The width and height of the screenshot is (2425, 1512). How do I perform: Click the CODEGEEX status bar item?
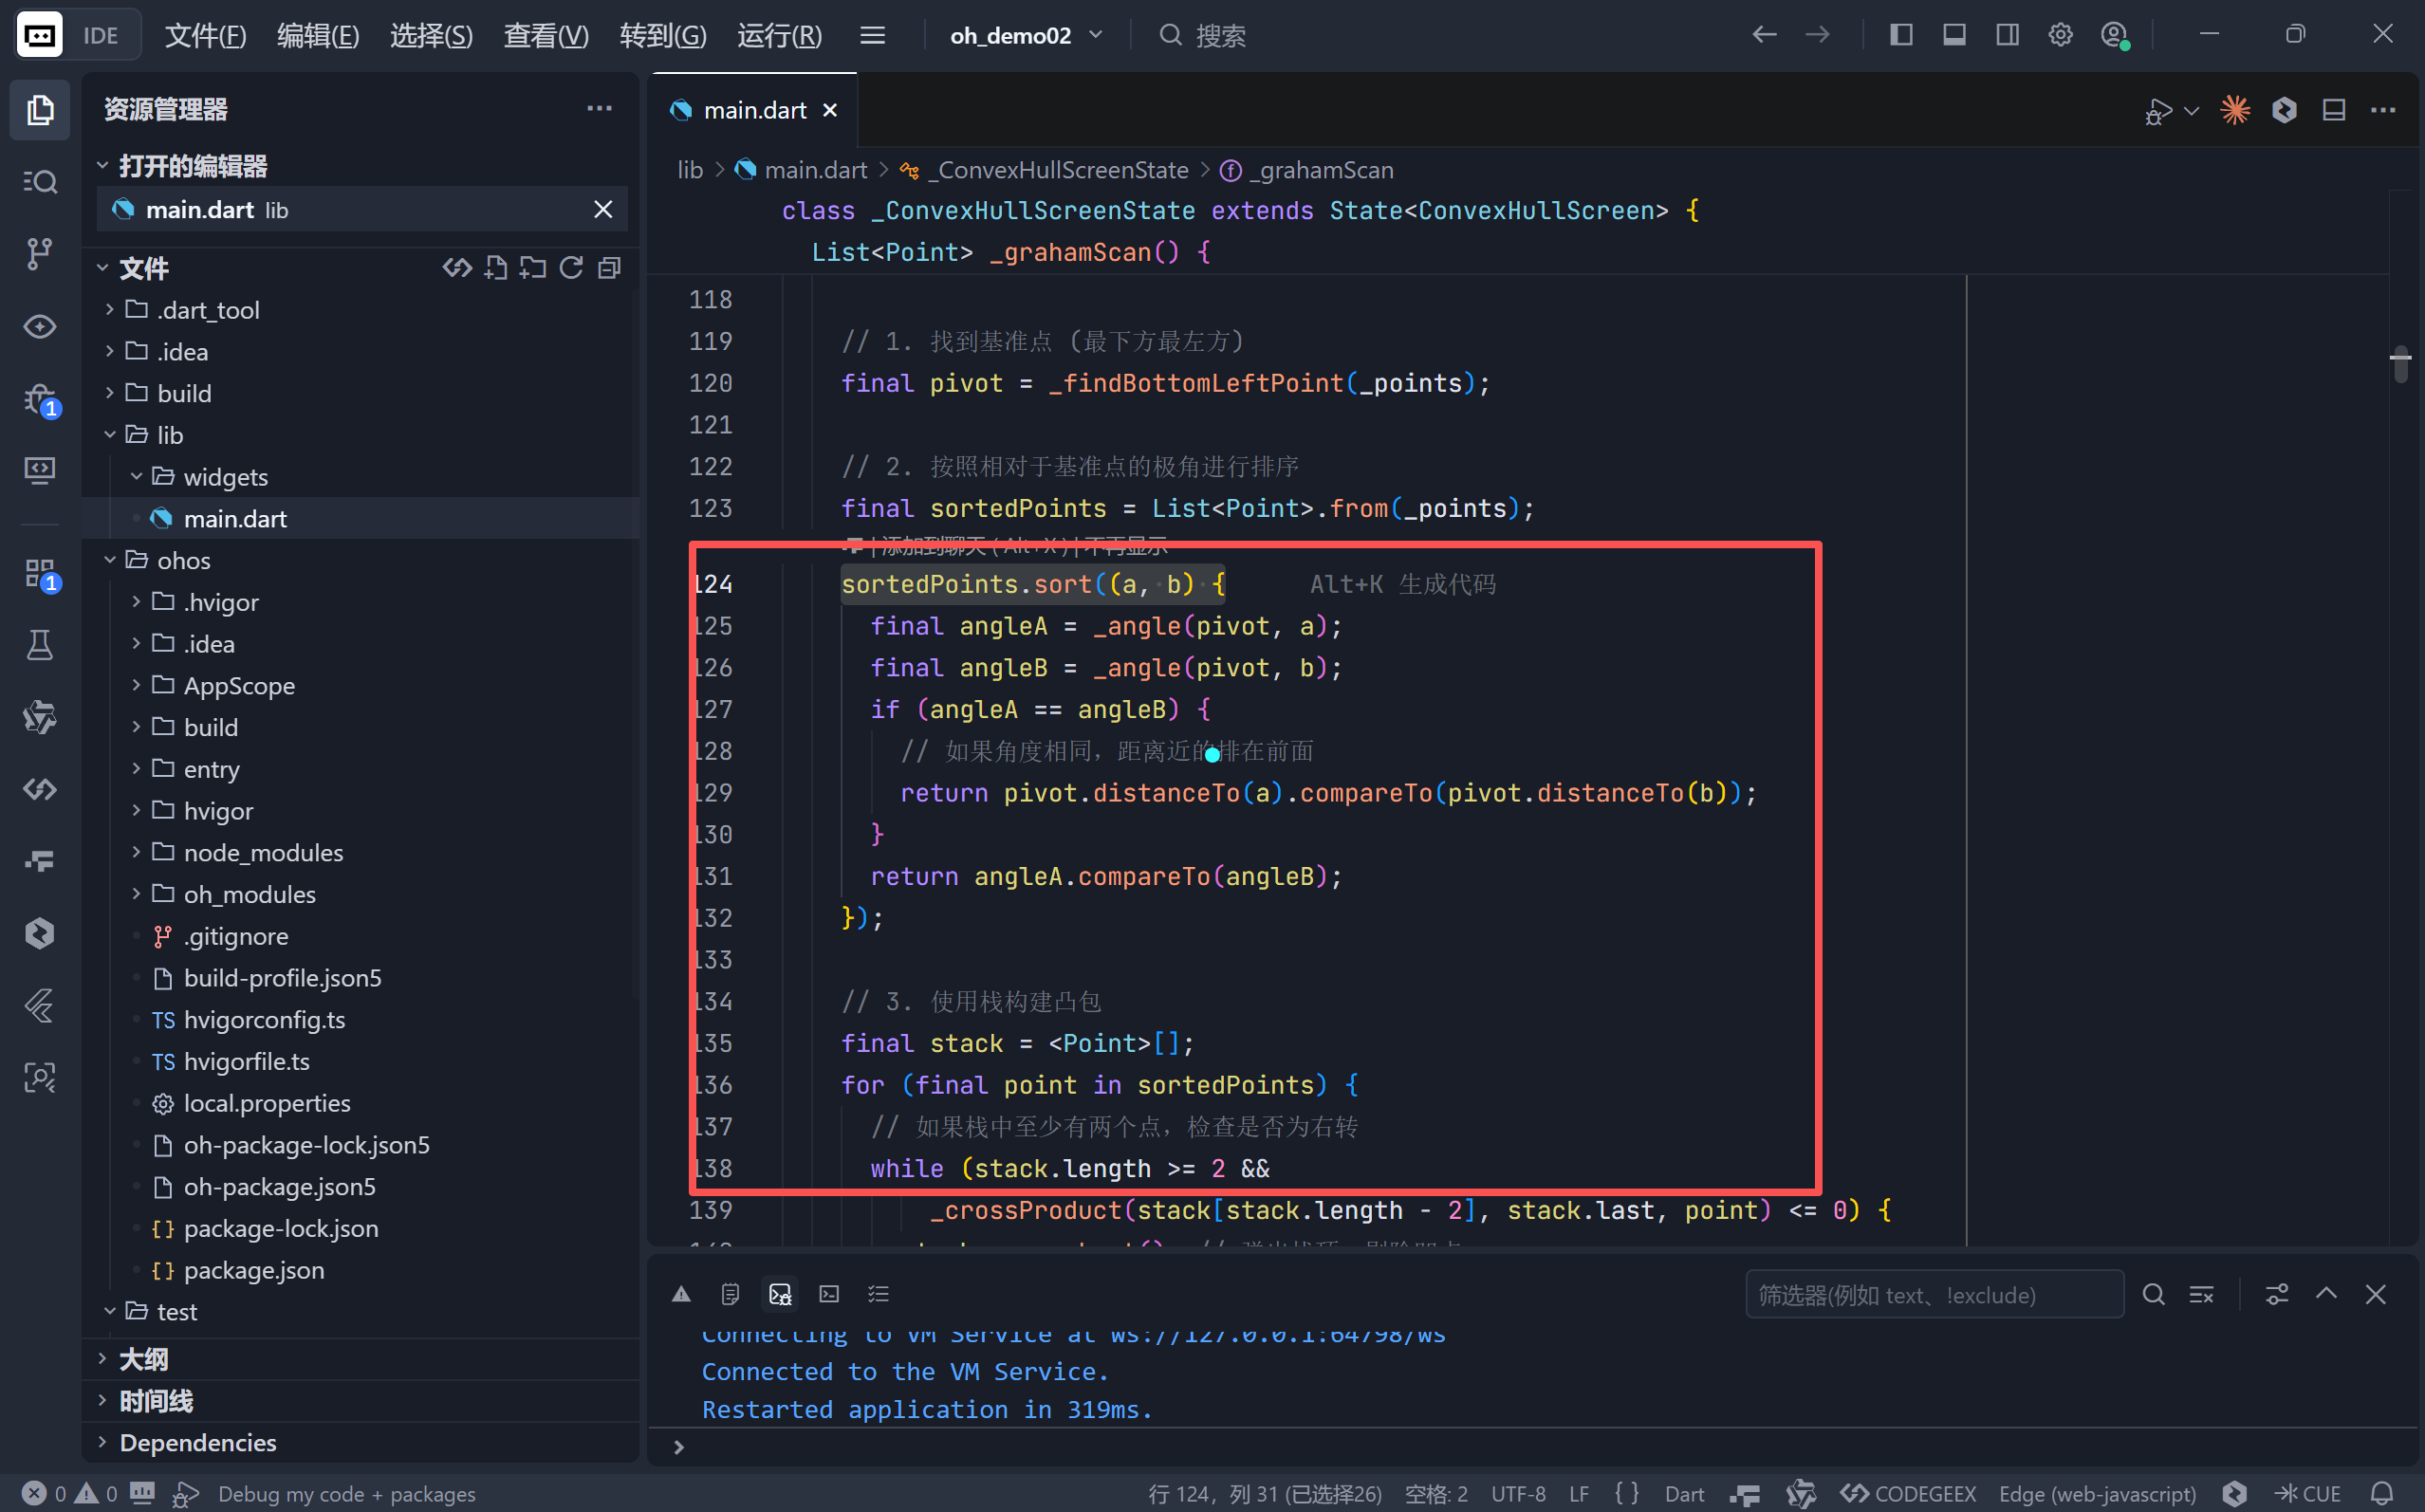pyautogui.click(x=1908, y=1493)
